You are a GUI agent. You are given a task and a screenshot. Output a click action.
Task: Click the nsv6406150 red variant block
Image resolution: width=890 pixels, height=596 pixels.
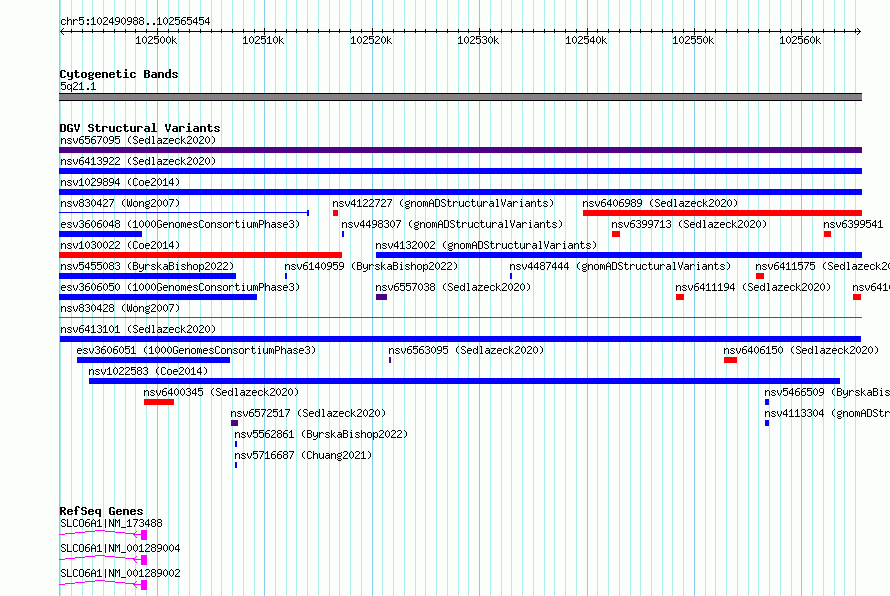click(731, 360)
